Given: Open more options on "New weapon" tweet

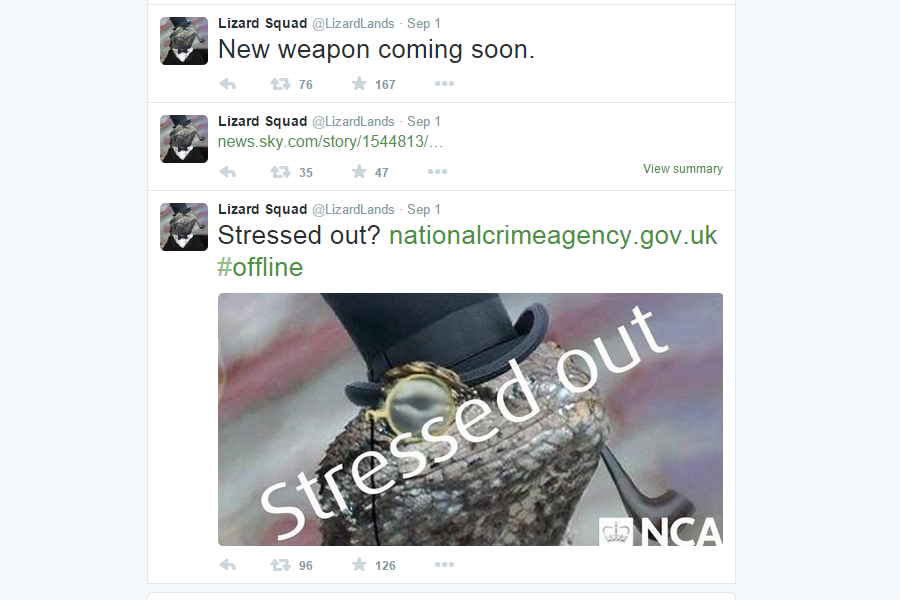Looking at the screenshot, I should pyautogui.click(x=444, y=84).
